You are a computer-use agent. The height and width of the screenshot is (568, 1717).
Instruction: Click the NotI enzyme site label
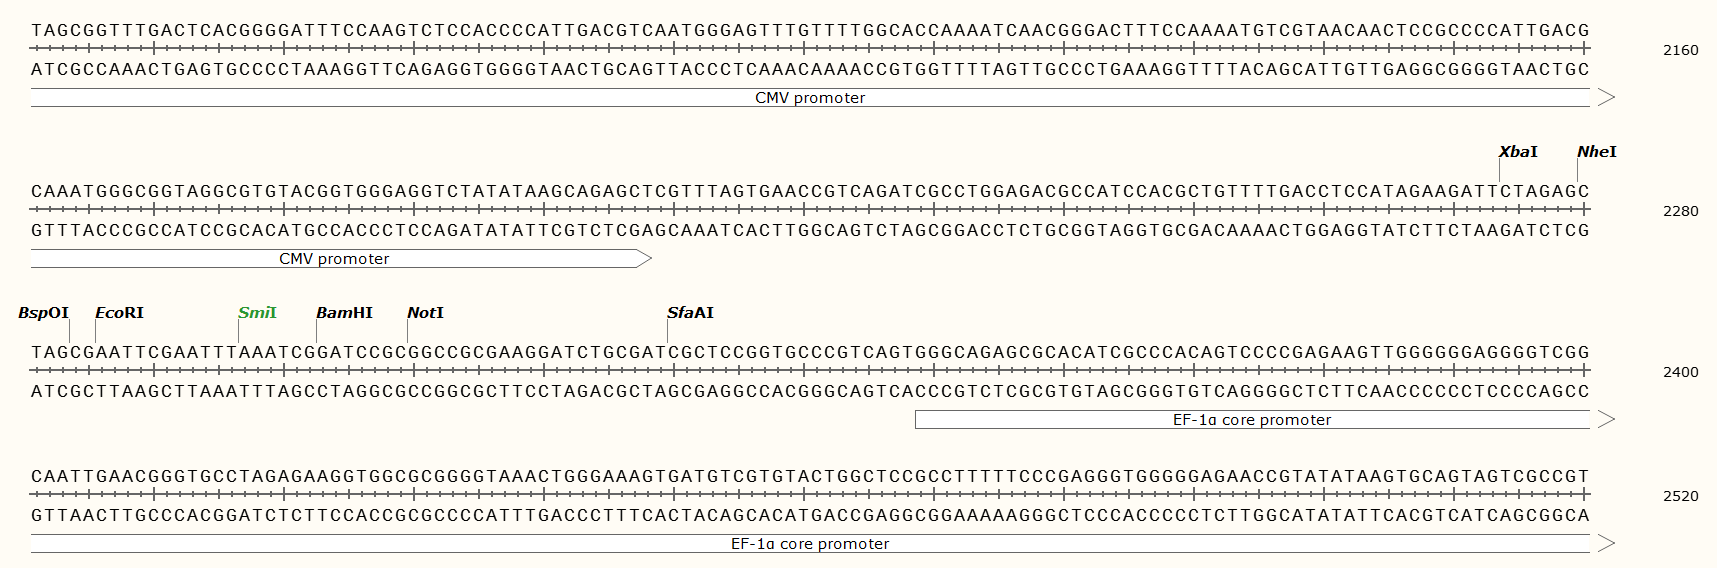click(x=425, y=313)
